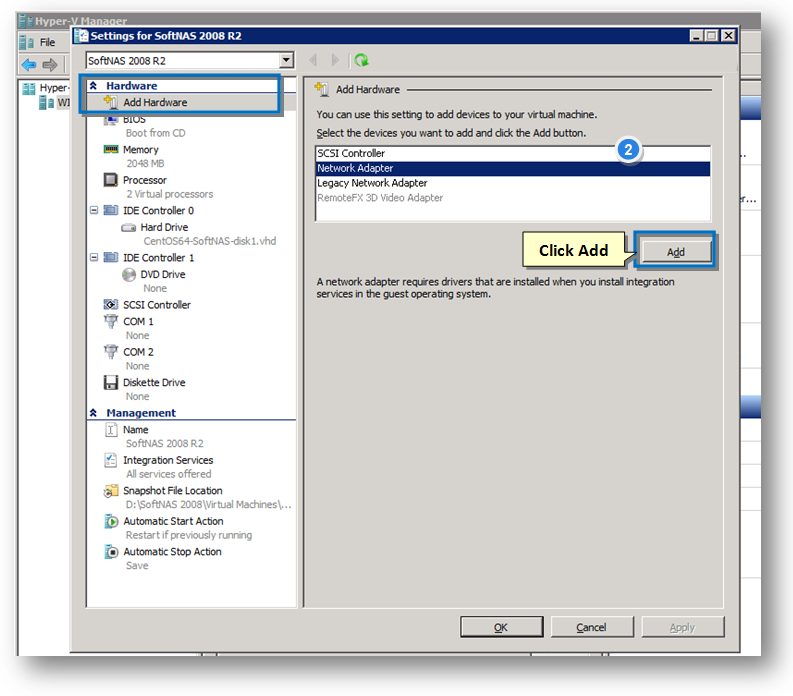This screenshot has width=793, height=696.
Task: Click the Diskette Drive floppy icon
Action: [111, 382]
